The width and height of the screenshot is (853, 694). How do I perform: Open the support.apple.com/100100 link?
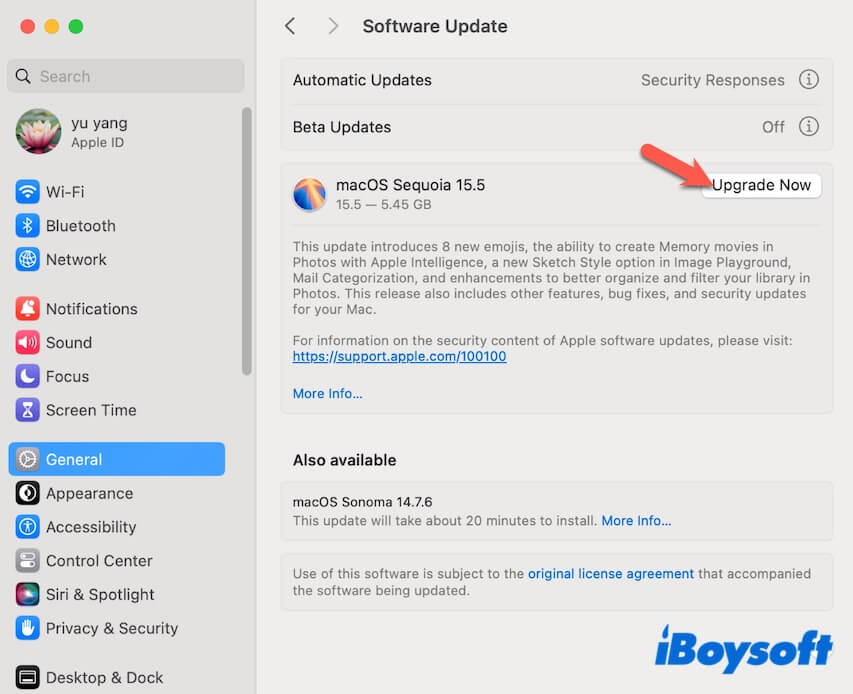click(399, 357)
